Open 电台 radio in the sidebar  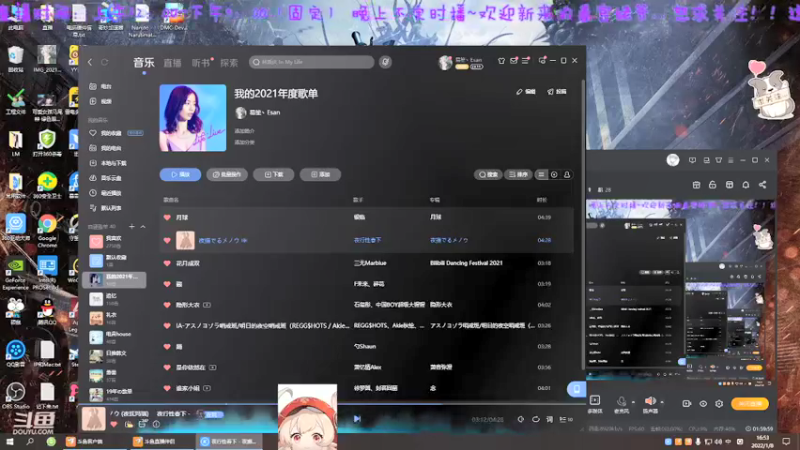click(x=101, y=87)
